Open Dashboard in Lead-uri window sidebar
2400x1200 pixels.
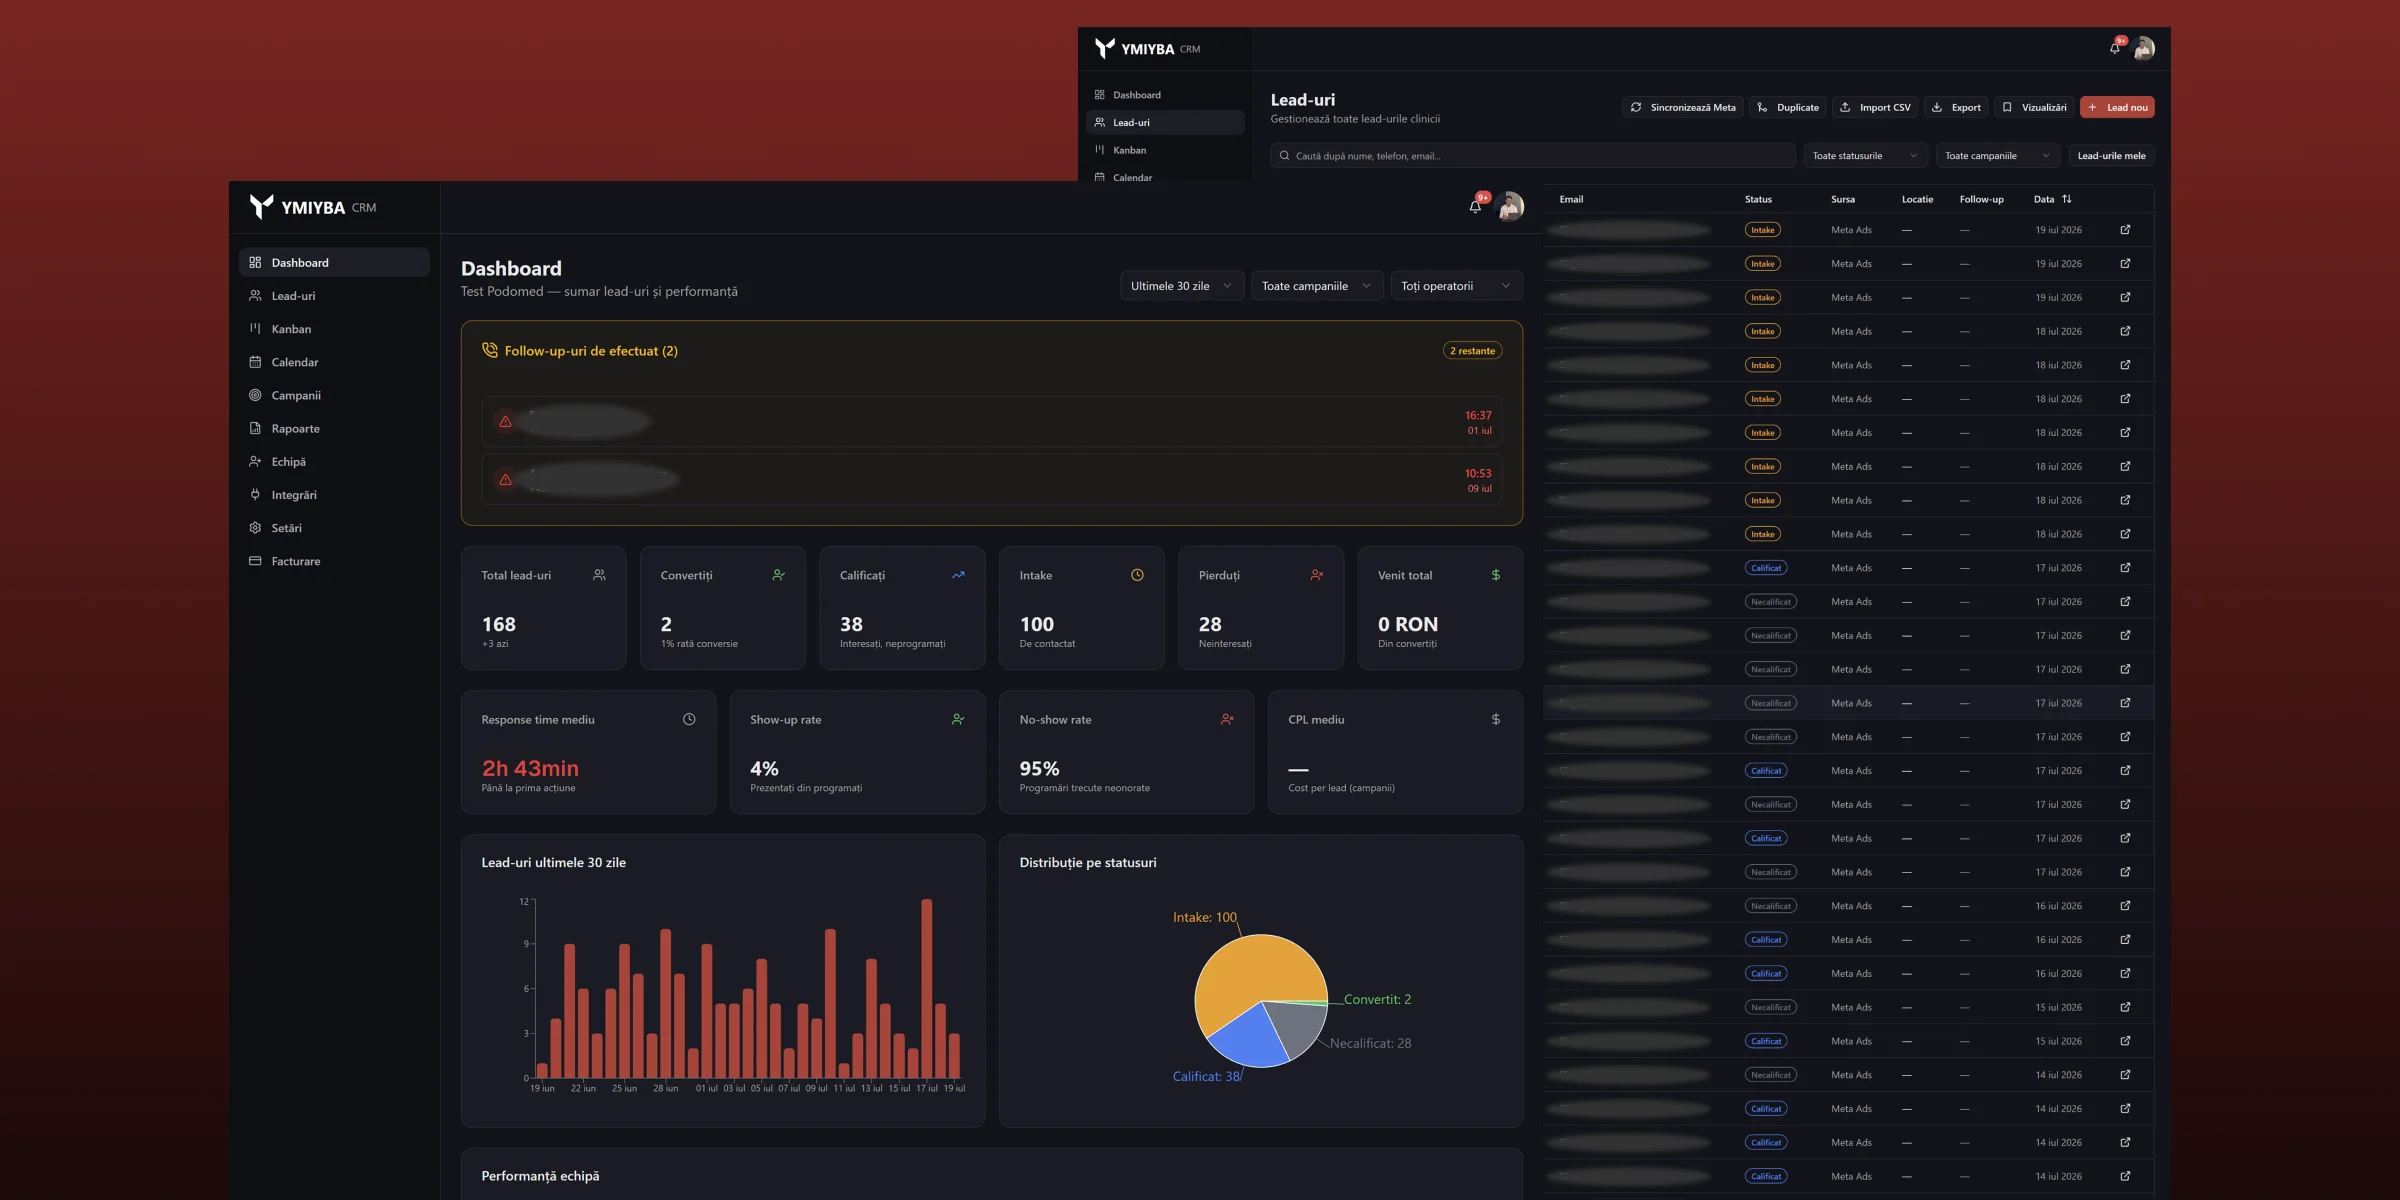(x=1165, y=95)
